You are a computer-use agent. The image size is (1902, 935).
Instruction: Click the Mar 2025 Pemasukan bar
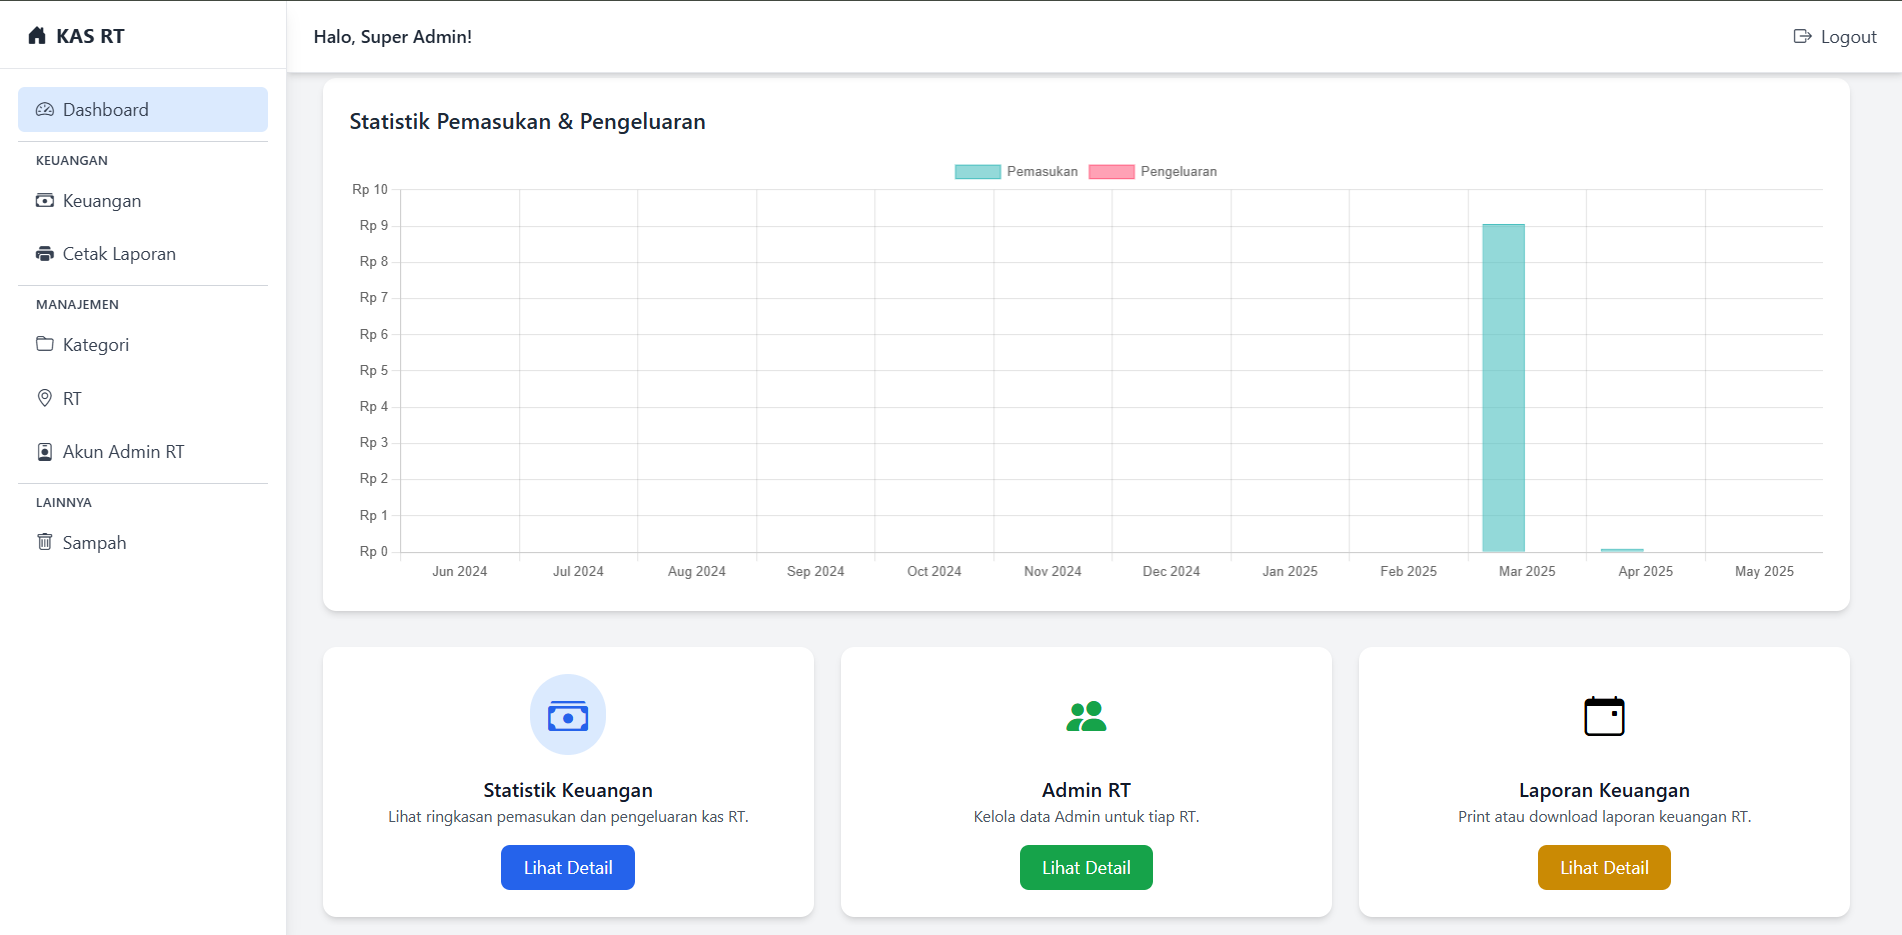coord(1503,388)
